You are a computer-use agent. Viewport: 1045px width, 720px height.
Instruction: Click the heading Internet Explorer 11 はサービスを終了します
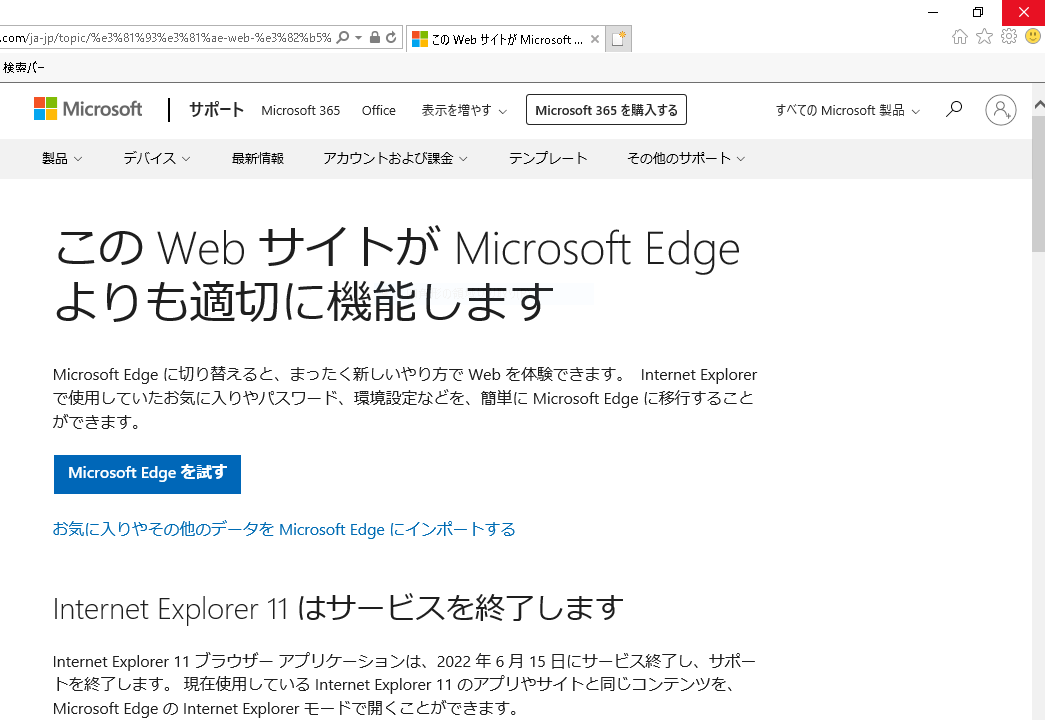338,608
